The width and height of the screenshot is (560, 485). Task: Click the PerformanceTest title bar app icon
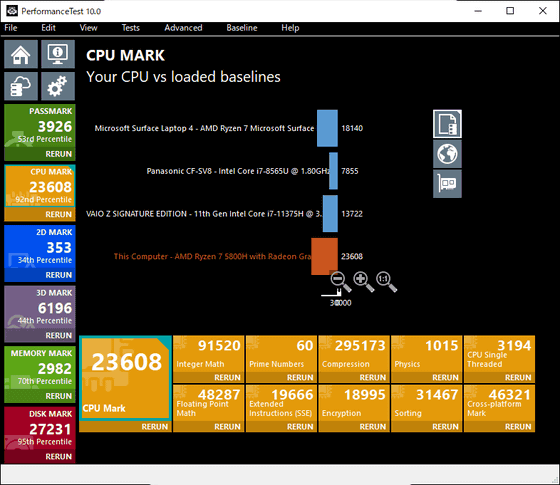point(12,11)
